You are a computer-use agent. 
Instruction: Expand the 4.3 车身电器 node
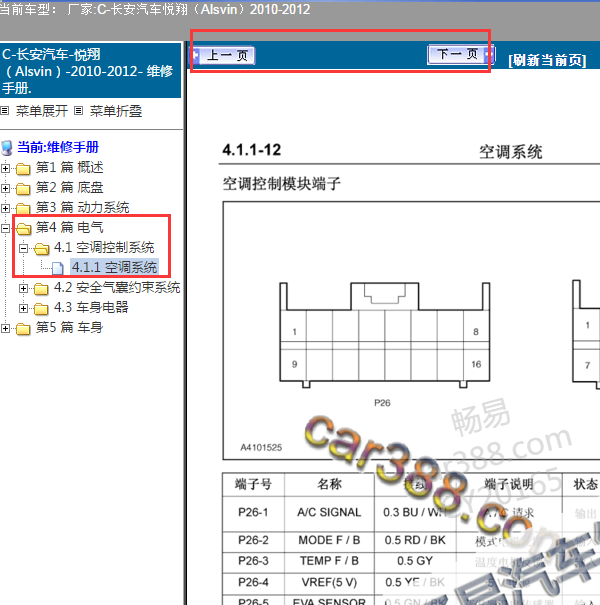point(24,308)
